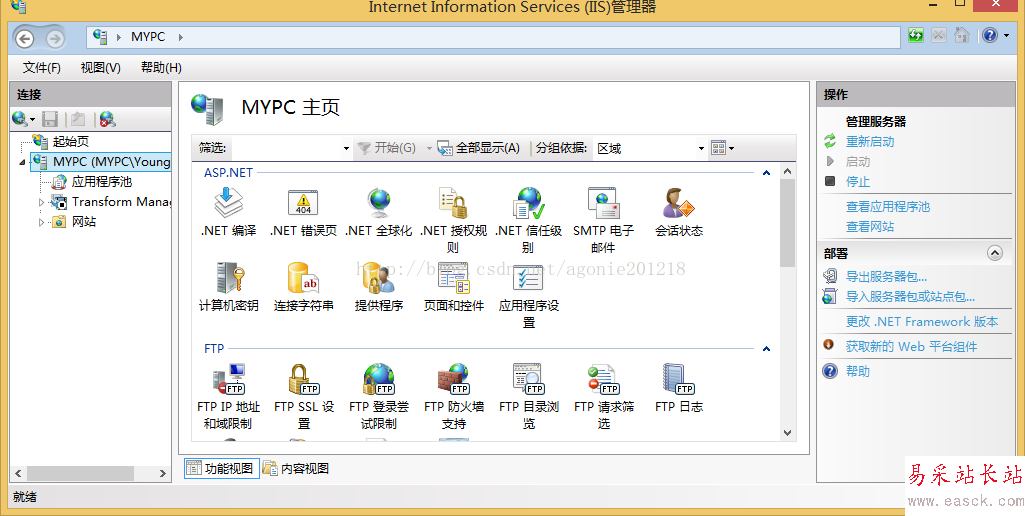Screen dimensions: 1025x516
Task: Open the .NET 全球化 feature
Action: click(x=378, y=212)
